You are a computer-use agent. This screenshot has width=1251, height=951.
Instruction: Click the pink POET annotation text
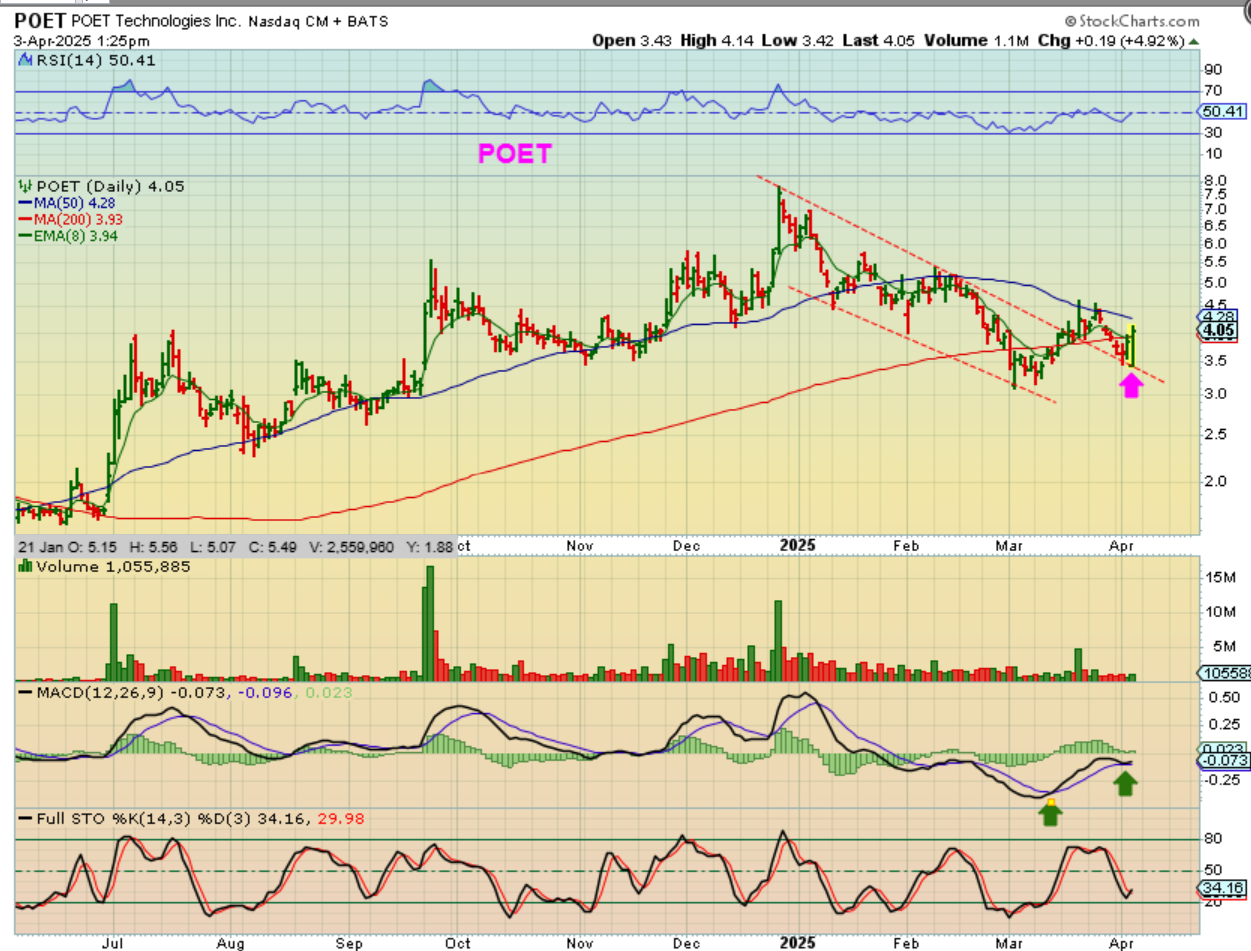tap(515, 153)
